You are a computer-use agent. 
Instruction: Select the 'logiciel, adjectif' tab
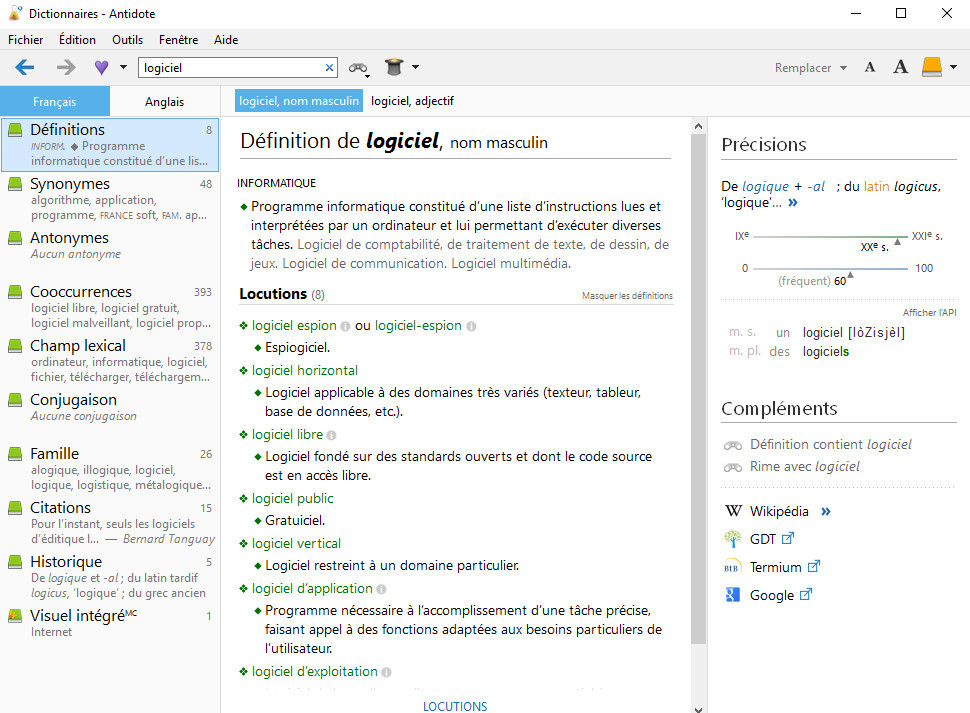[413, 101]
